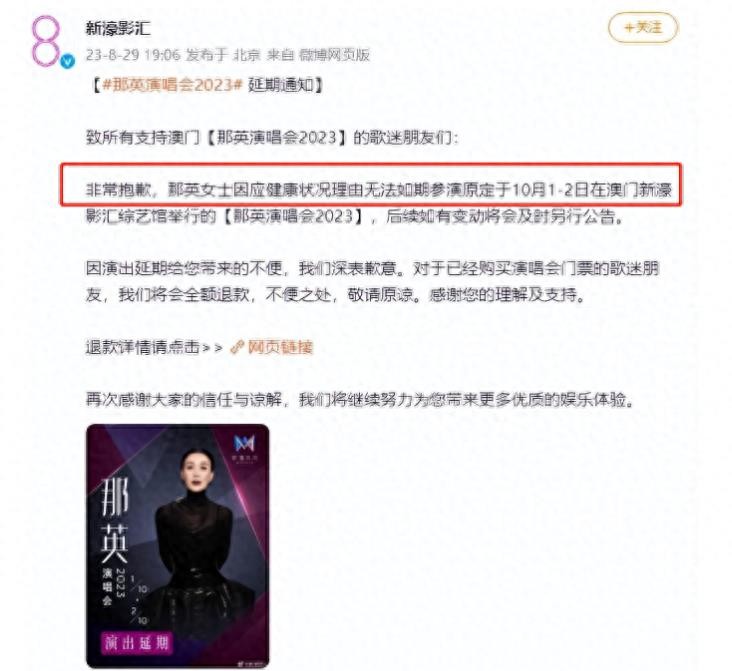Image resolution: width=732 pixels, height=671 pixels.
Task: Click the chain icon beside 网页链接
Action: pos(238,347)
